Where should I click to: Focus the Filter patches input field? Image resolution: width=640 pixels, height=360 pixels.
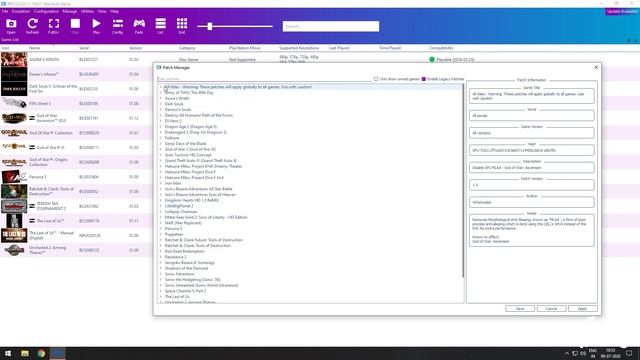263,79
